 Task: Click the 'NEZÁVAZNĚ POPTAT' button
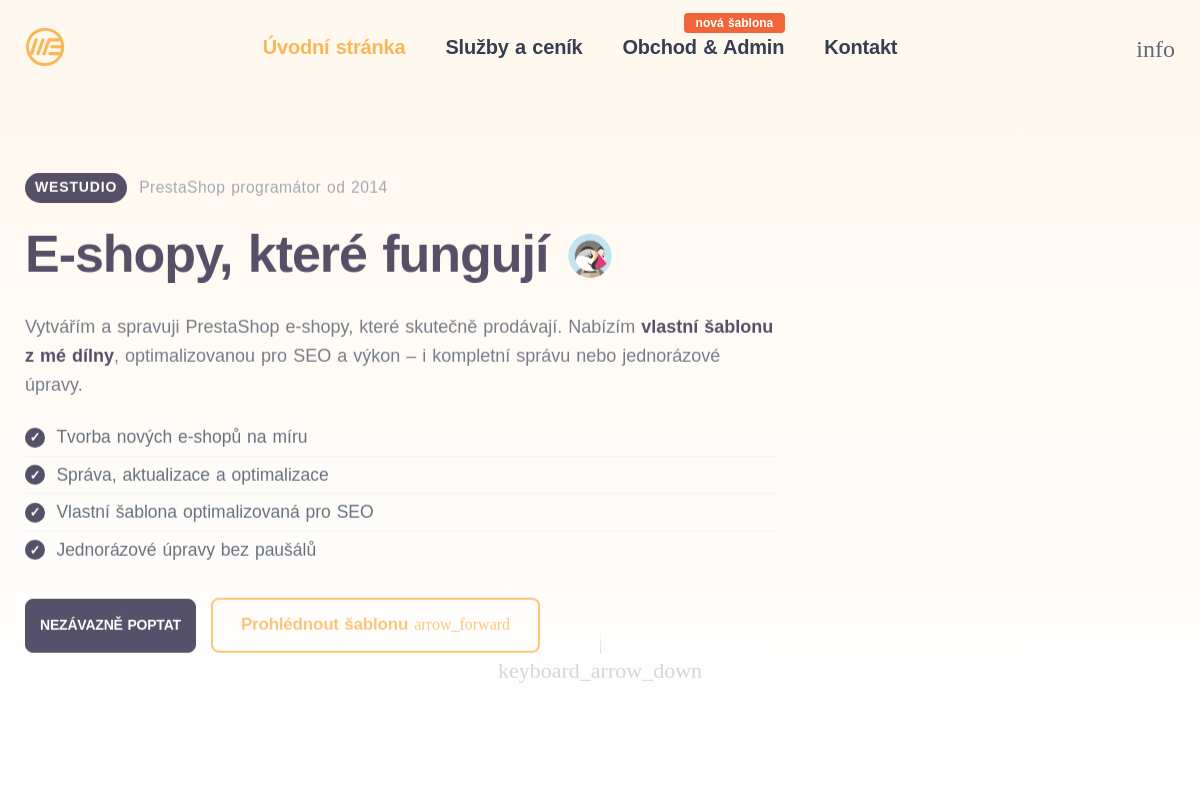pyautogui.click(x=110, y=625)
